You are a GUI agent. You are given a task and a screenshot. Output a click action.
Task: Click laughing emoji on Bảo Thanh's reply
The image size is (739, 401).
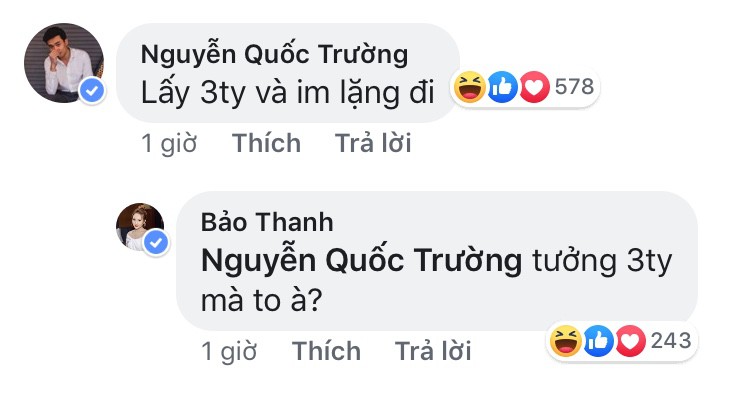[x=565, y=342]
